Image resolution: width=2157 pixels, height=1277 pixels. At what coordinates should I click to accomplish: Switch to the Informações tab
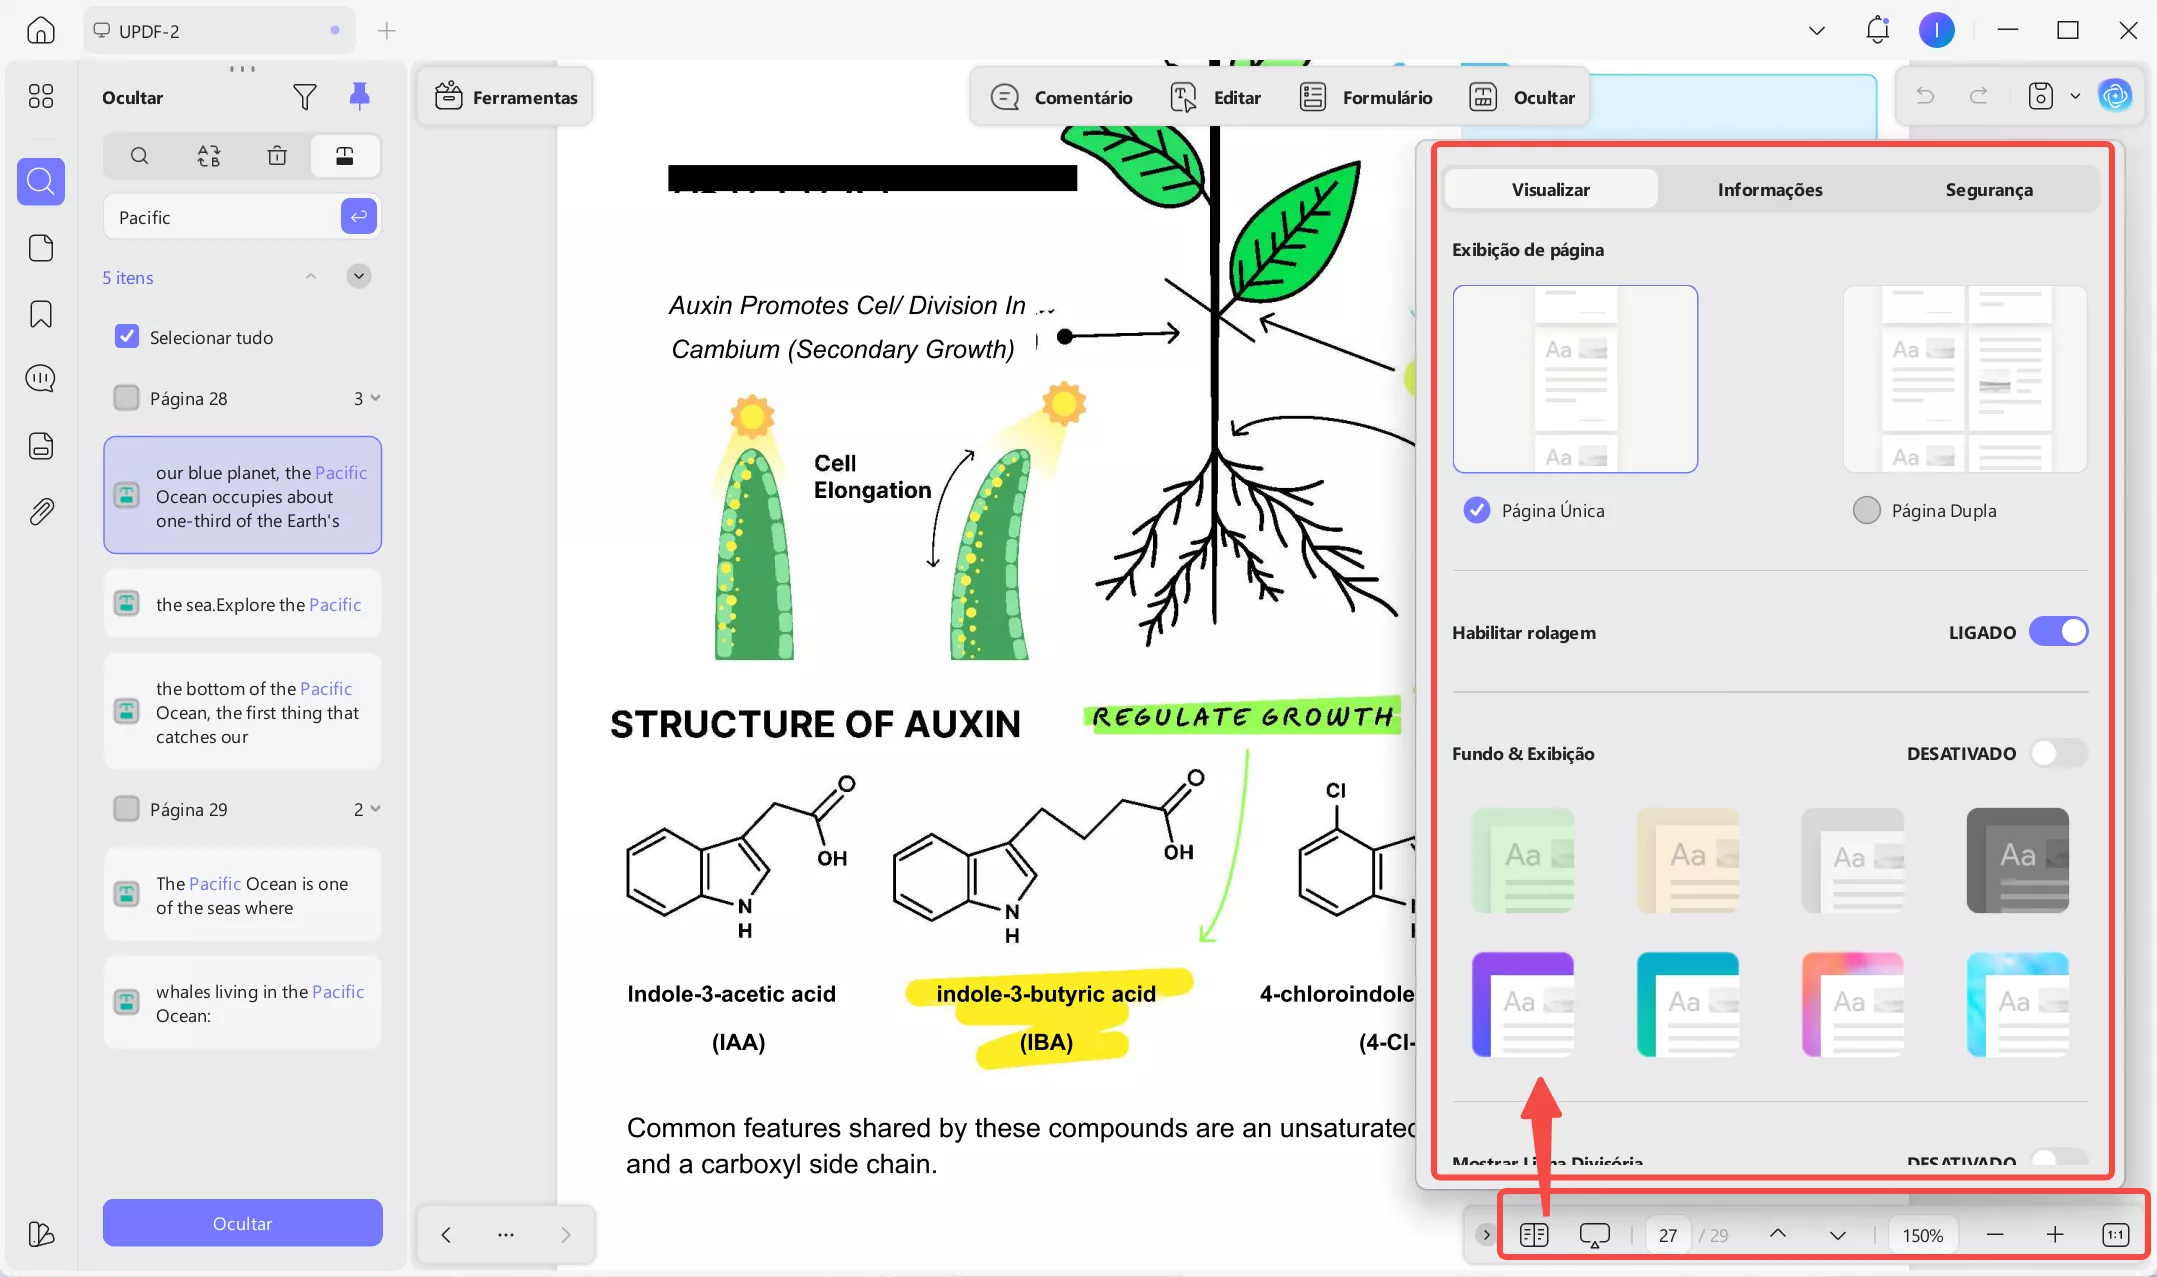click(1769, 190)
